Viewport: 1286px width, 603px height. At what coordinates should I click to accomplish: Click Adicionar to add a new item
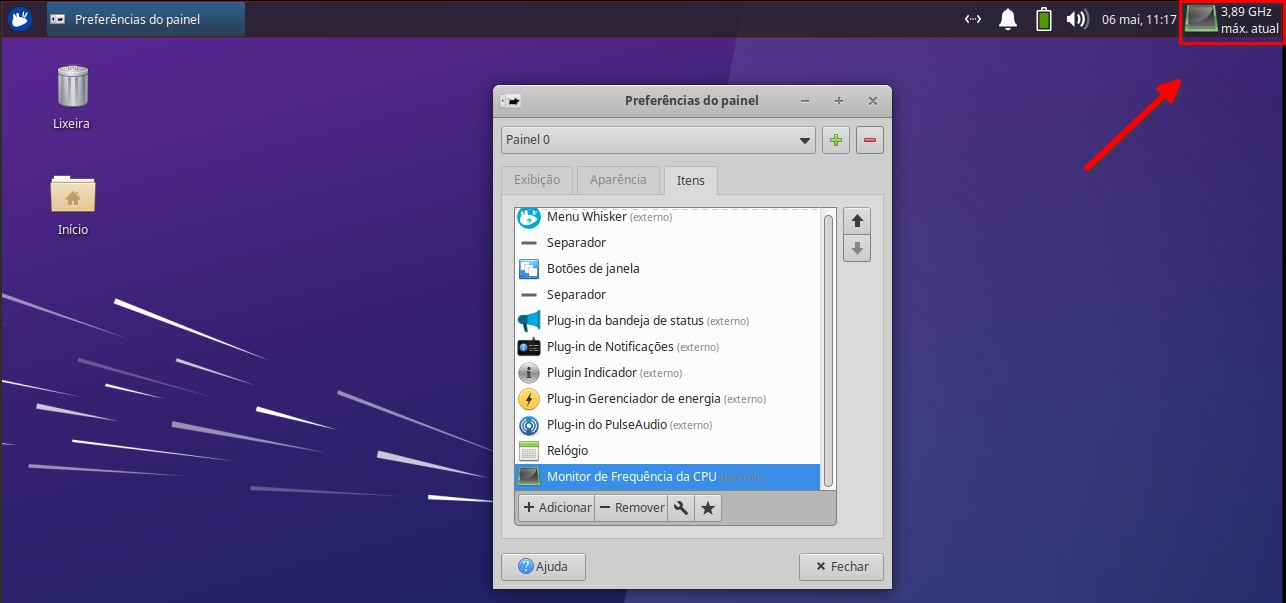pyautogui.click(x=556, y=507)
